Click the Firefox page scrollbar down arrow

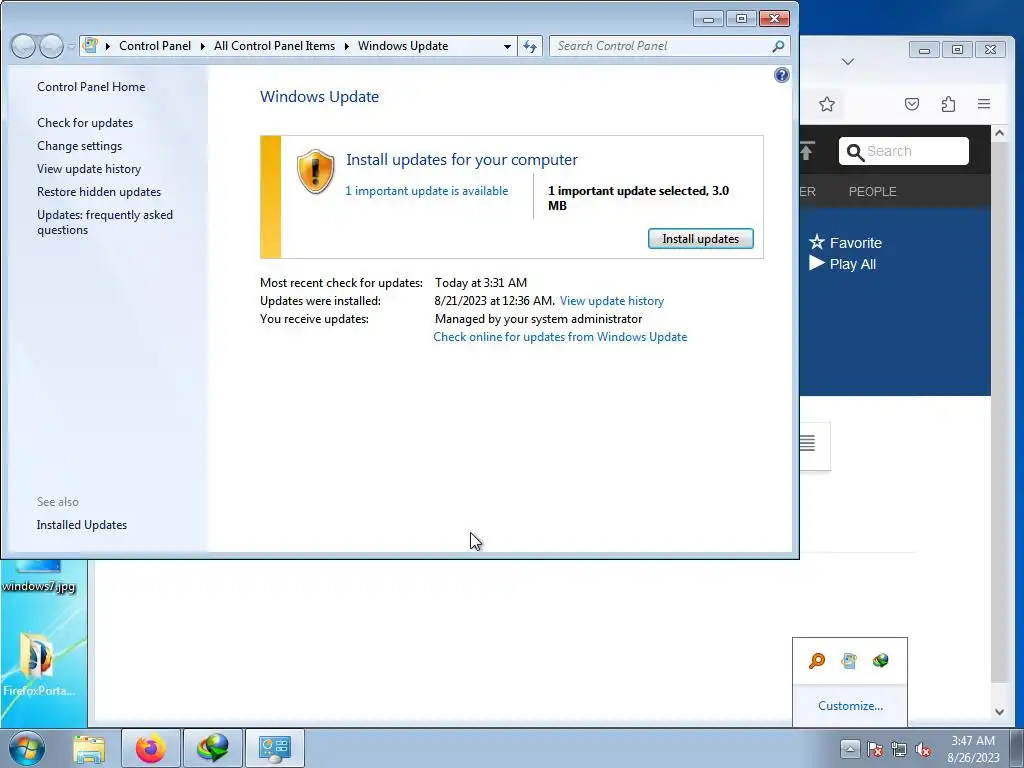pos(999,712)
